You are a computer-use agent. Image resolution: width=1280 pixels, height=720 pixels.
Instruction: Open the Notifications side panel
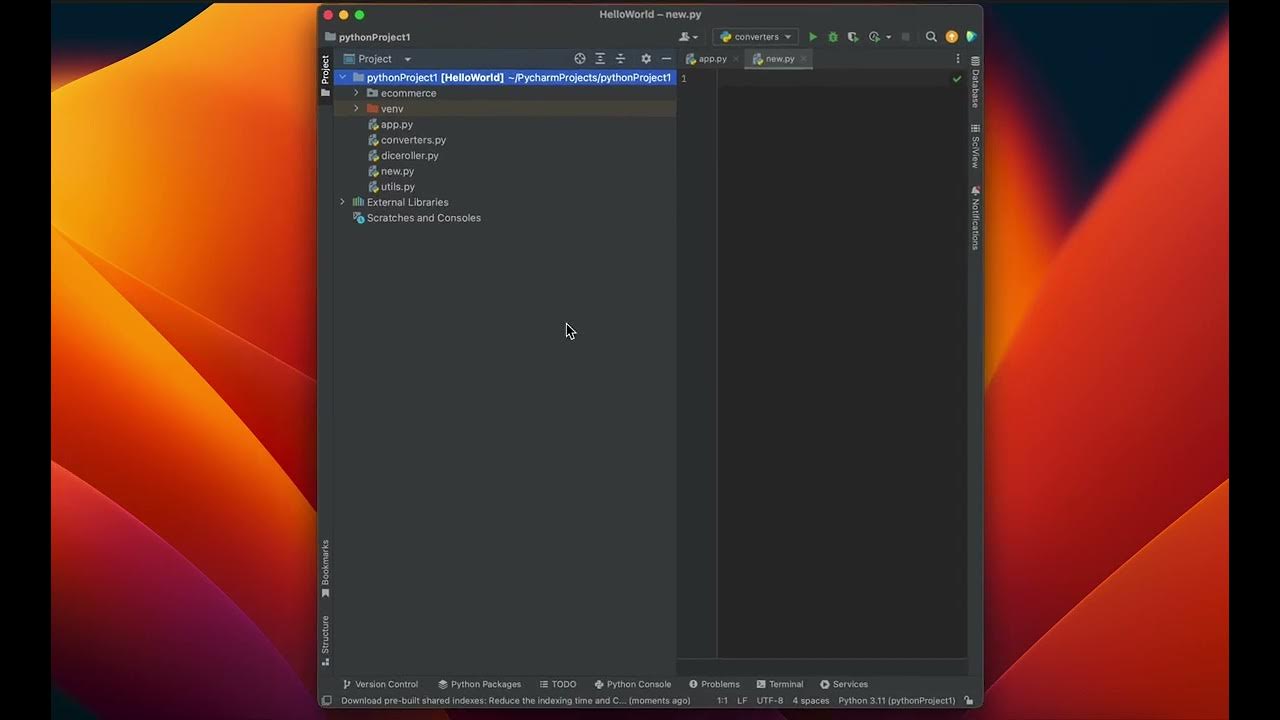point(975,218)
